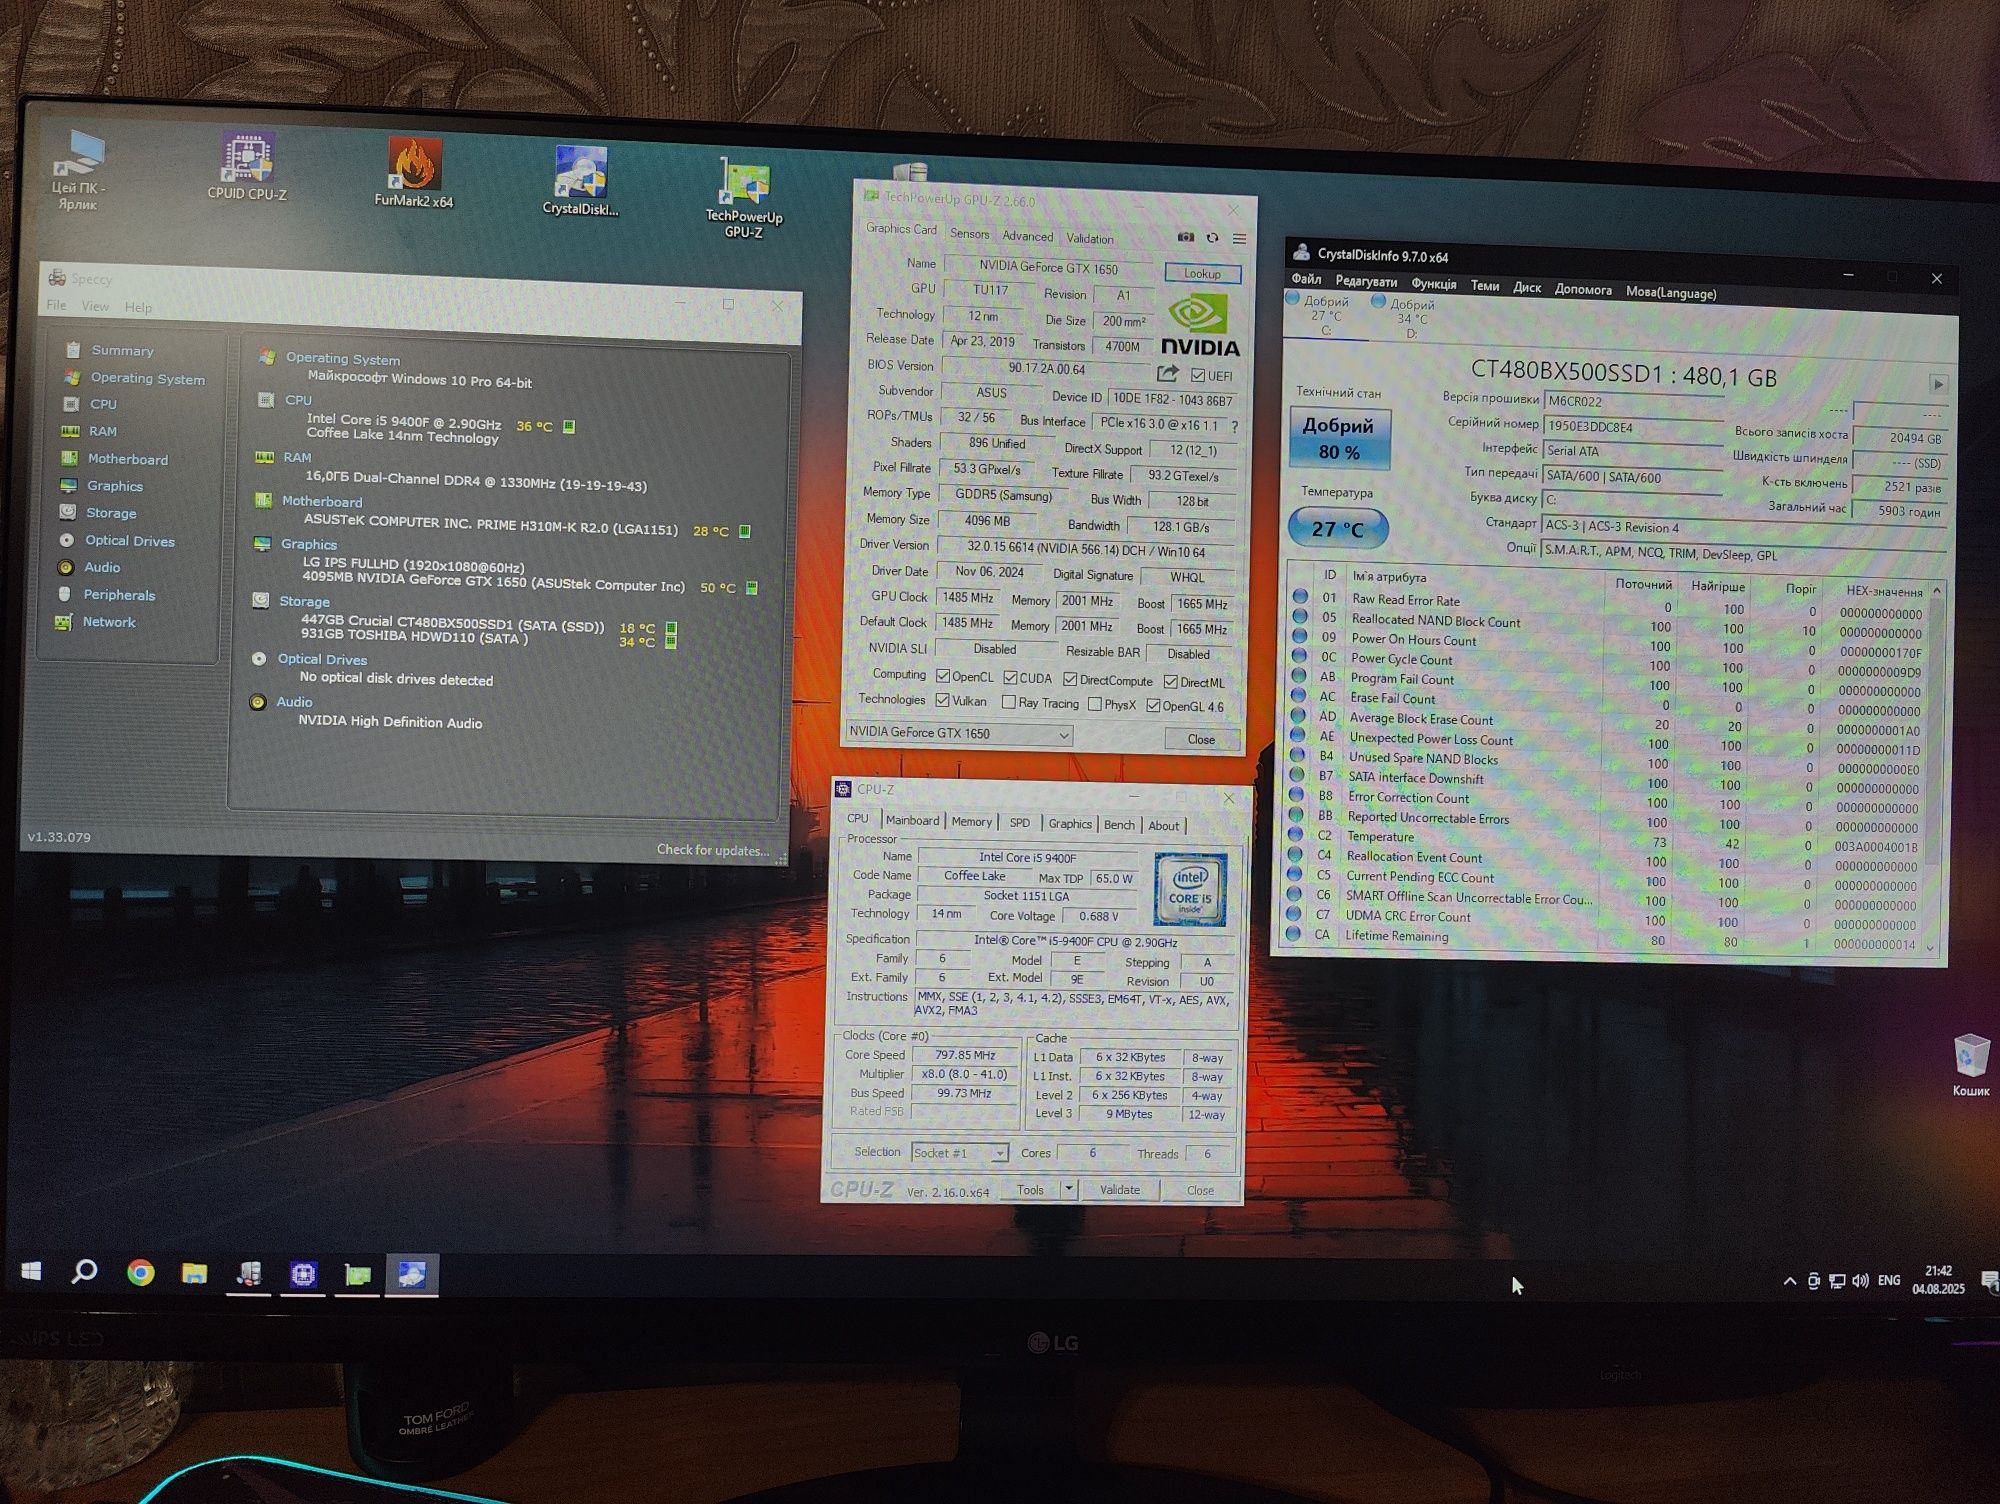Open 'Мова(Language)' menu in CrystalDiskInfo
Image resolution: width=2000 pixels, height=1504 pixels.
(x=1671, y=292)
